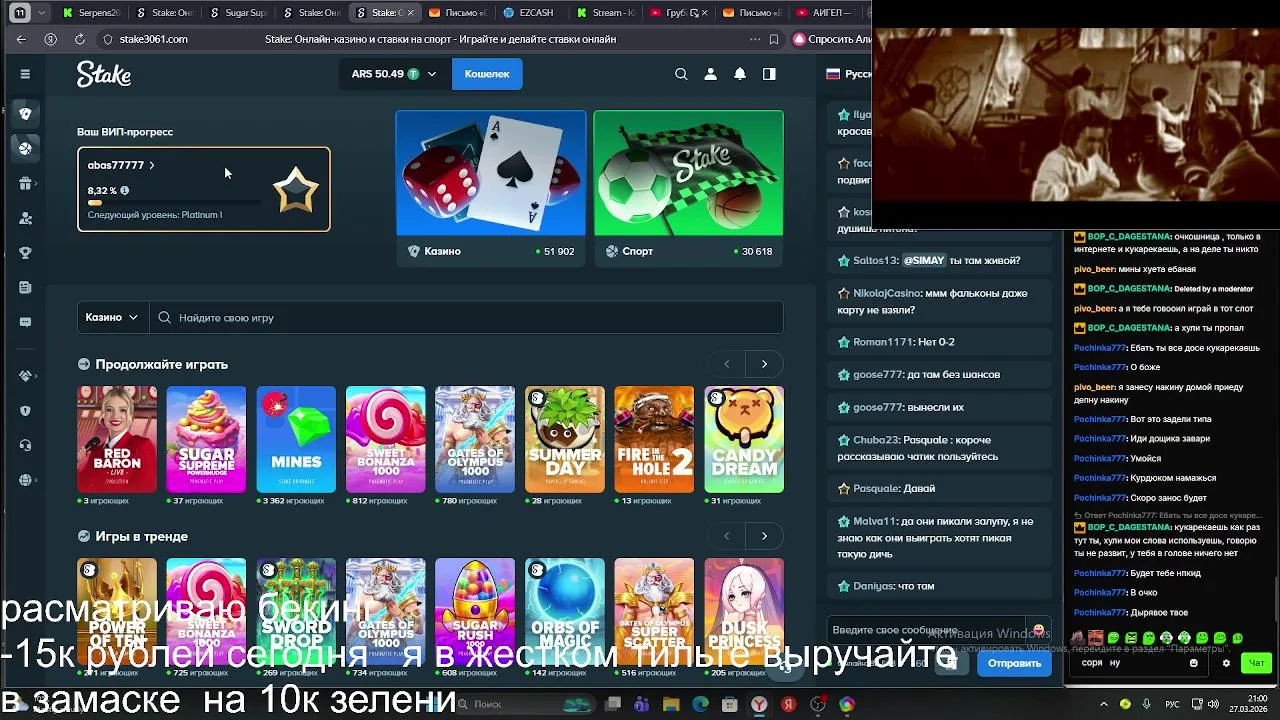The image size is (1280, 720).
Task: Open the emoji picker in Stake chat
Action: 1038,630
